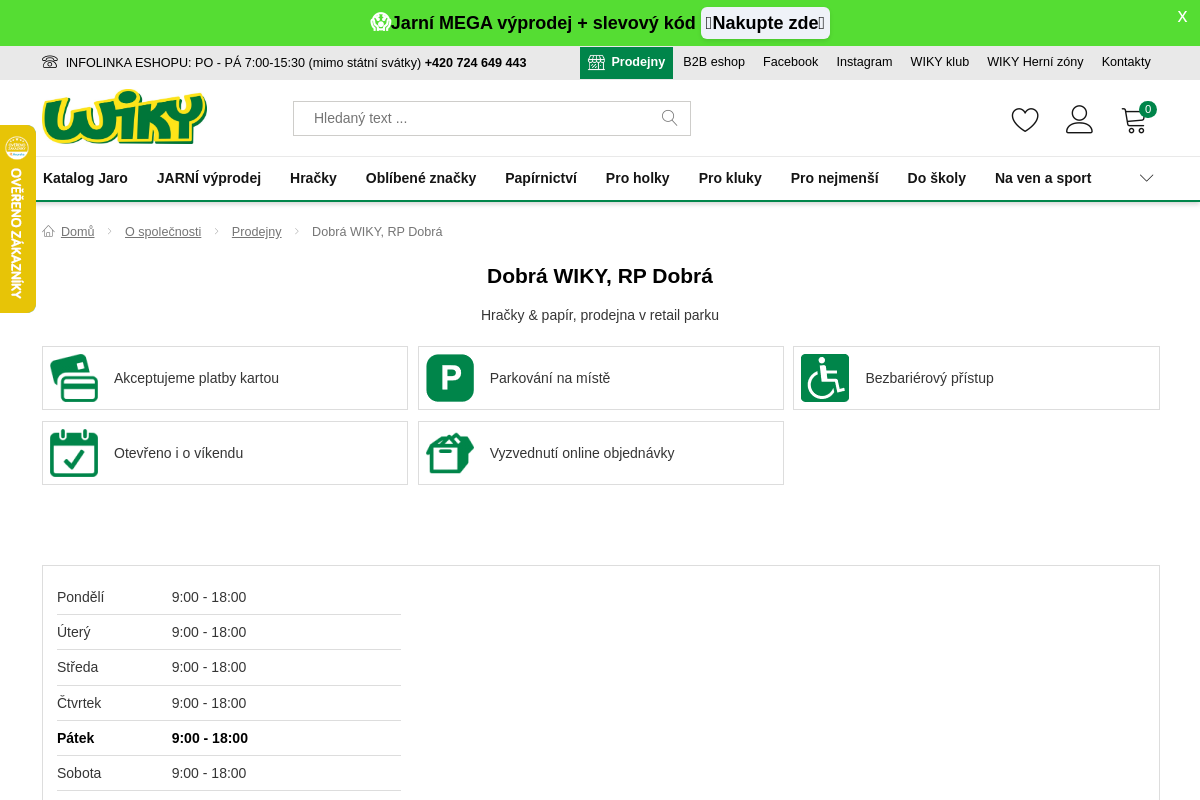This screenshot has width=1200, height=800.
Task: Follow the O společnosti breadcrumb link
Action: 163,232
